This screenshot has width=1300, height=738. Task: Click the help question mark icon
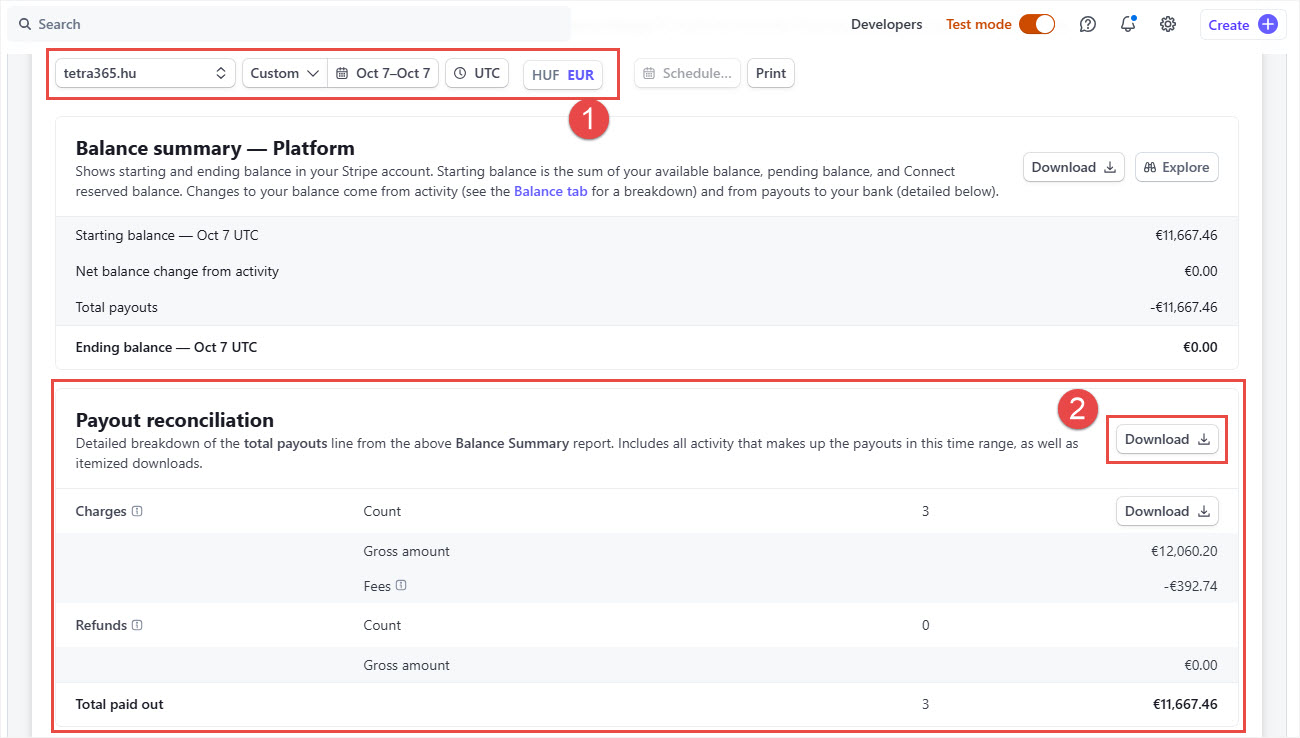point(1088,24)
